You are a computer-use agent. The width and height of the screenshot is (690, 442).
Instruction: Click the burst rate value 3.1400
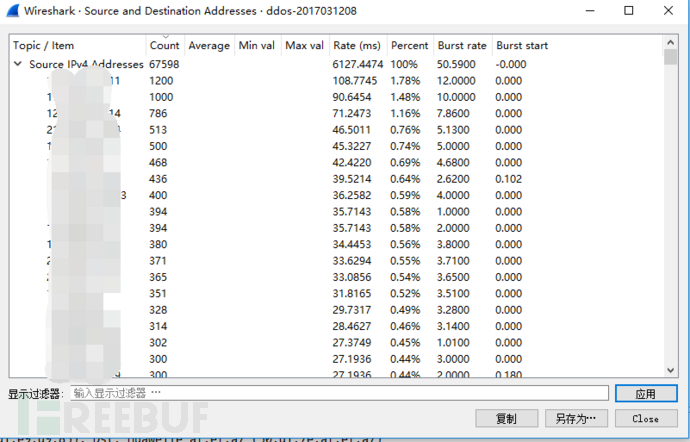[x=453, y=326]
